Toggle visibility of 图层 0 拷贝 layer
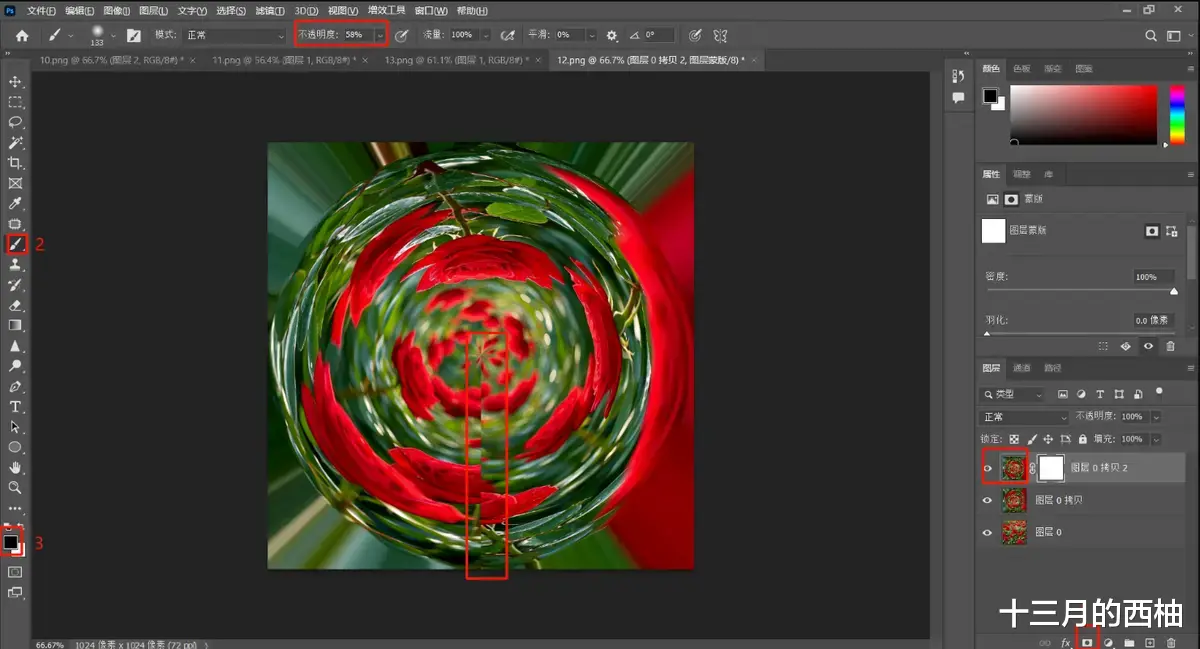The width and height of the screenshot is (1200, 649). [x=987, y=500]
